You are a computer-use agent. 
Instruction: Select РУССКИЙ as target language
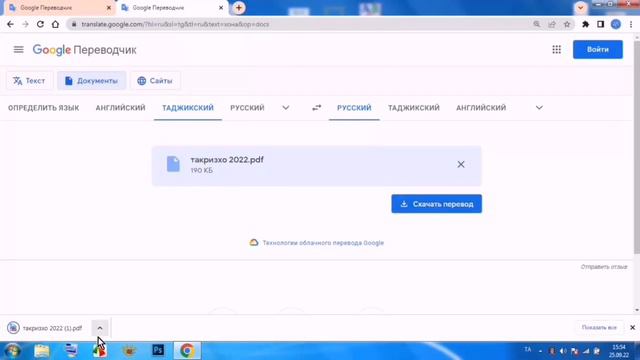click(354, 108)
